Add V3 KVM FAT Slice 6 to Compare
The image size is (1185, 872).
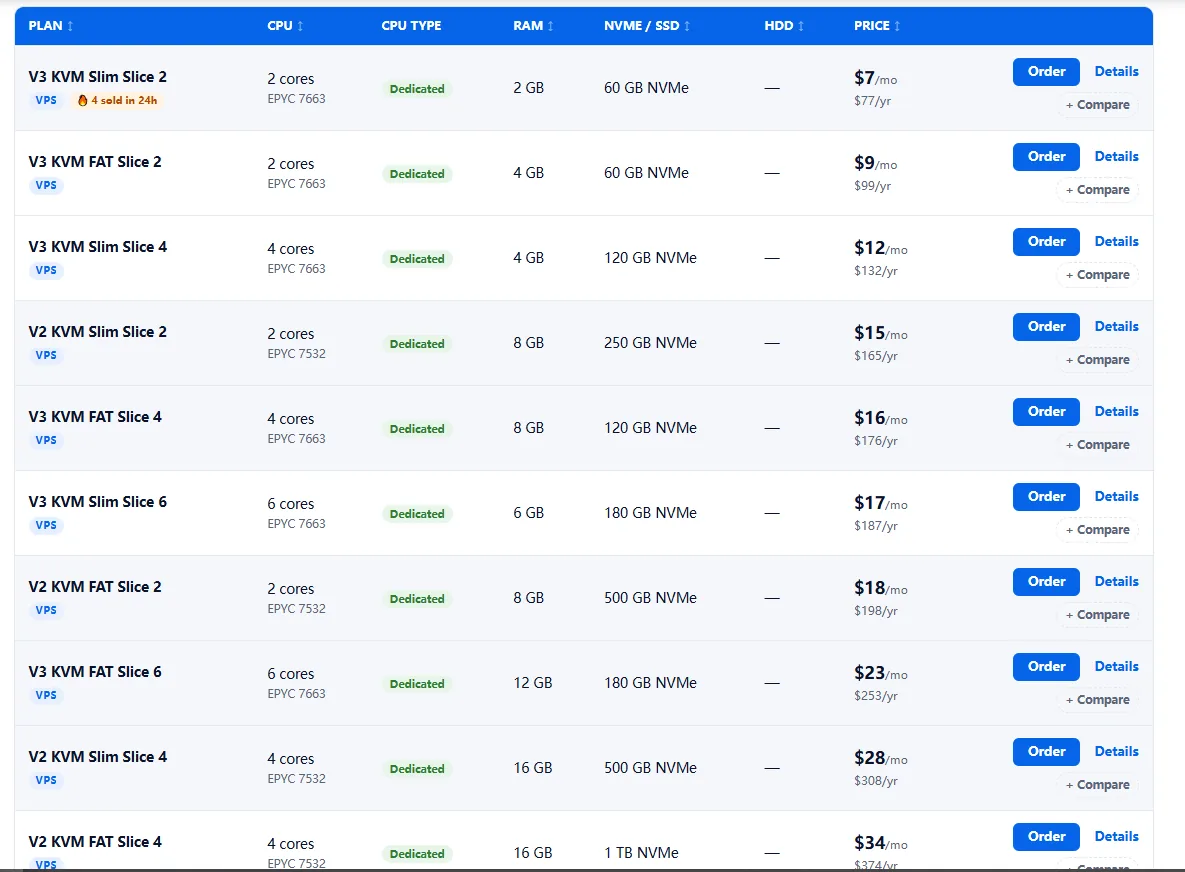pos(1097,700)
